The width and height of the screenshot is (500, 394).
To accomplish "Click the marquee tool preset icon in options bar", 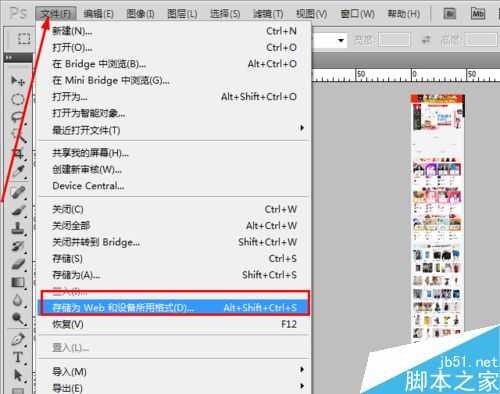I will click(x=24, y=39).
